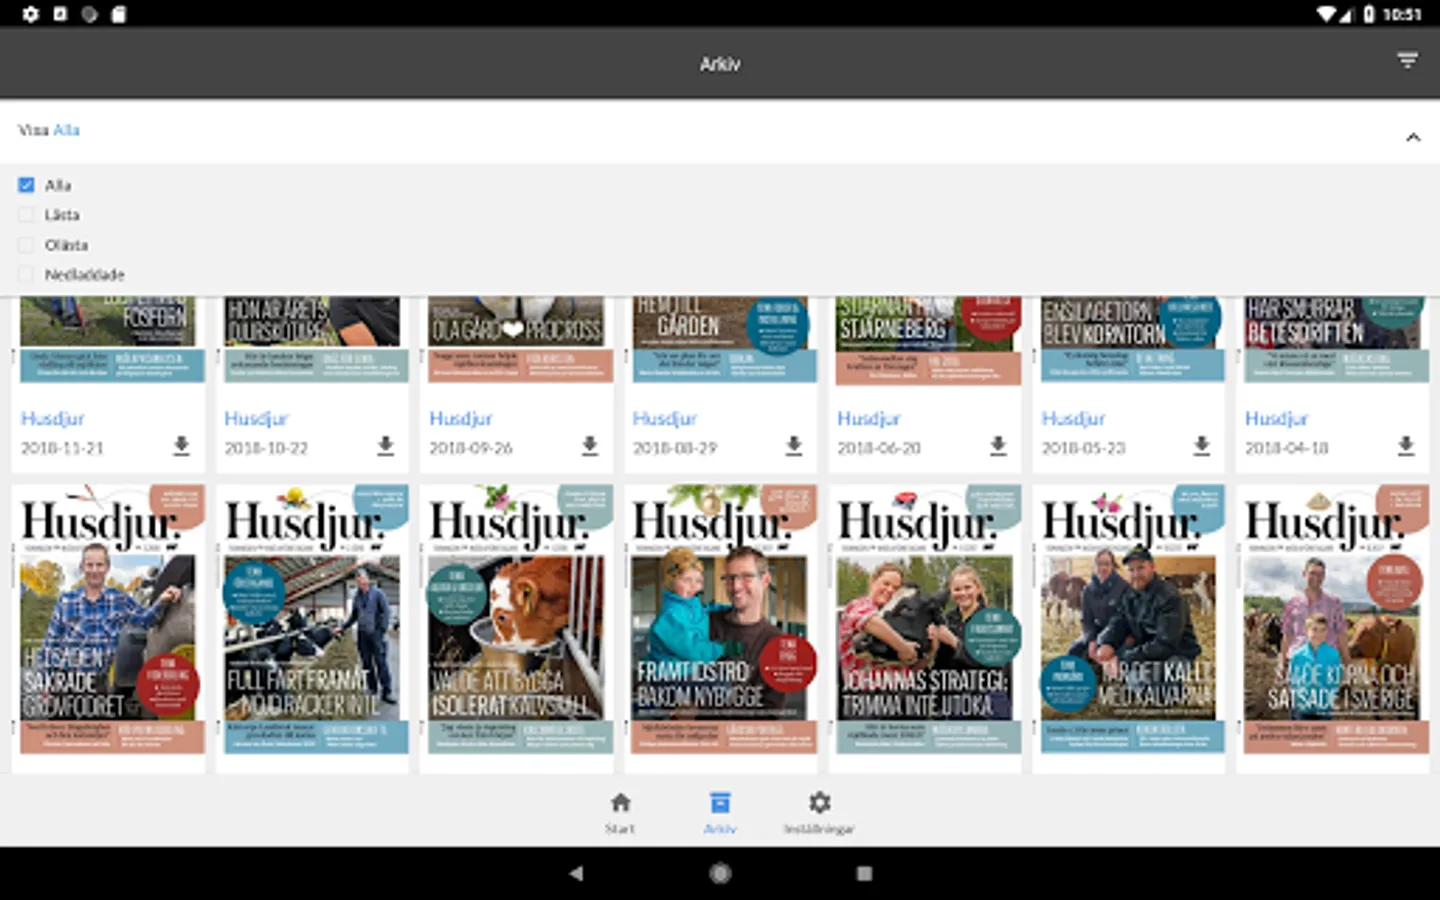Collapse the Visa filter panel chevron
This screenshot has height=900, width=1440.
[x=1413, y=137]
